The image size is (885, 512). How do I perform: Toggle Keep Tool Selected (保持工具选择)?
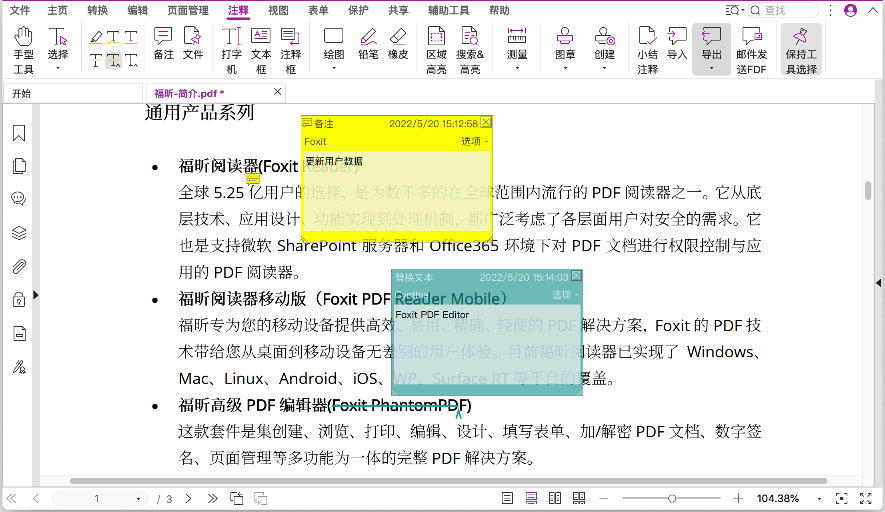[801, 50]
